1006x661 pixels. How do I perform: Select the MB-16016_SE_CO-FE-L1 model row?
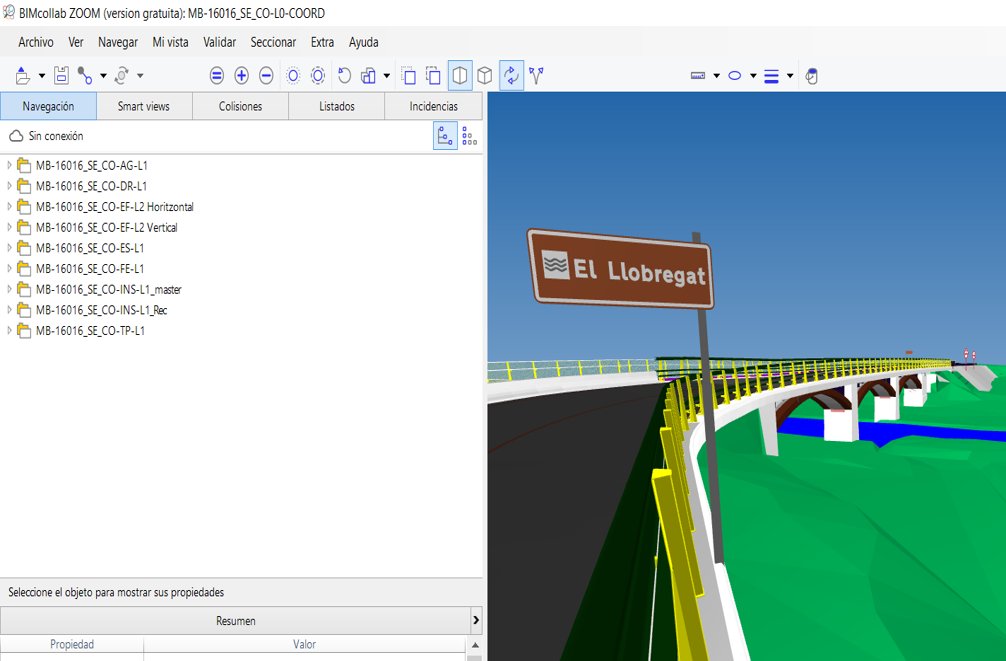point(90,268)
